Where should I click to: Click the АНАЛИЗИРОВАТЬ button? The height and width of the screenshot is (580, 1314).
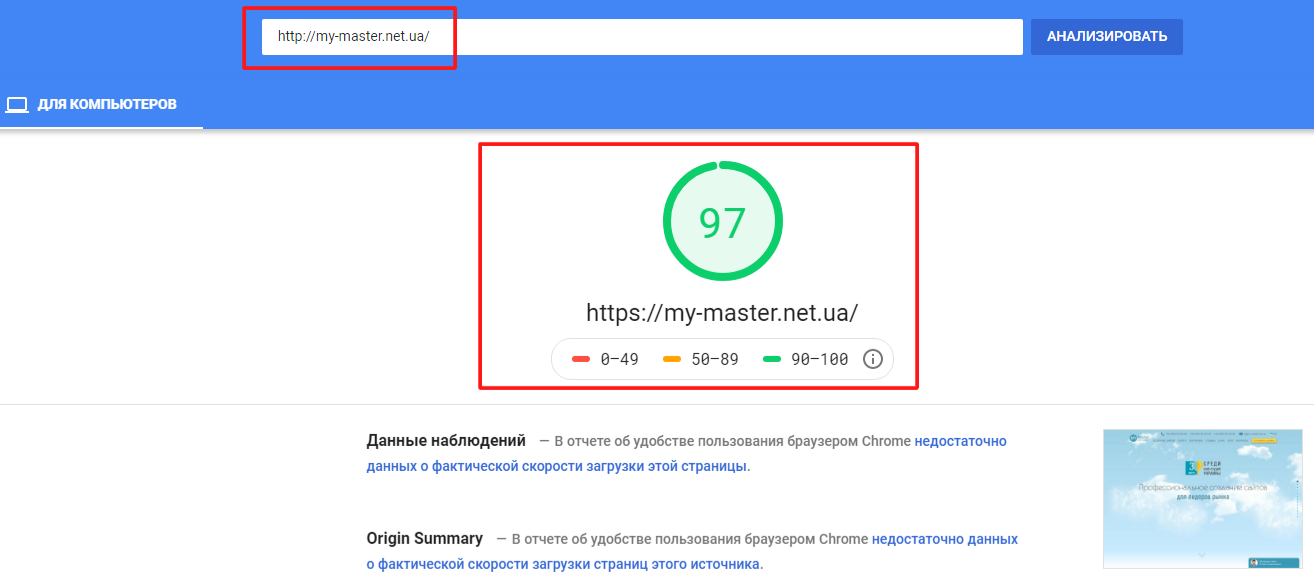(x=1107, y=37)
